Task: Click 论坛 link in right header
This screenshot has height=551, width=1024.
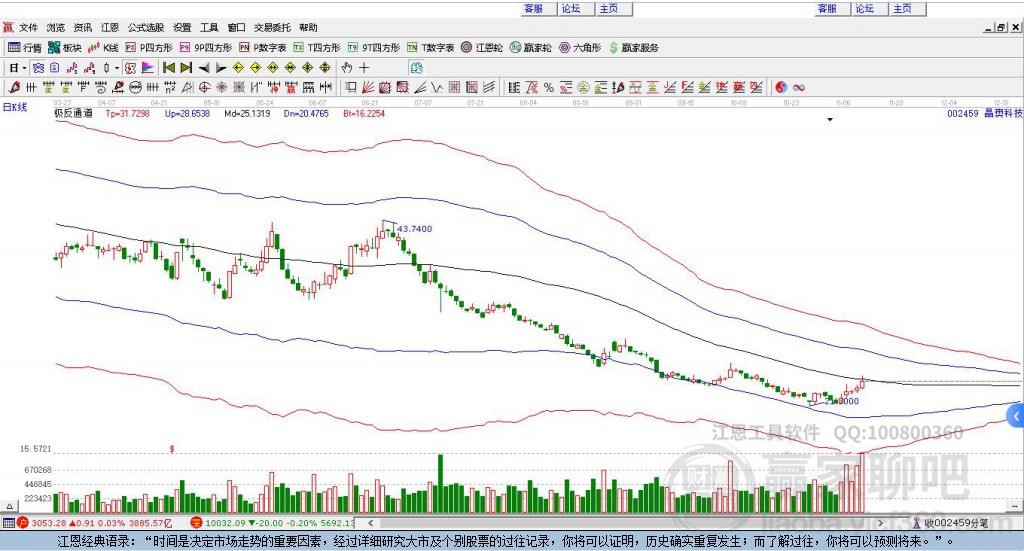Action: coord(865,8)
